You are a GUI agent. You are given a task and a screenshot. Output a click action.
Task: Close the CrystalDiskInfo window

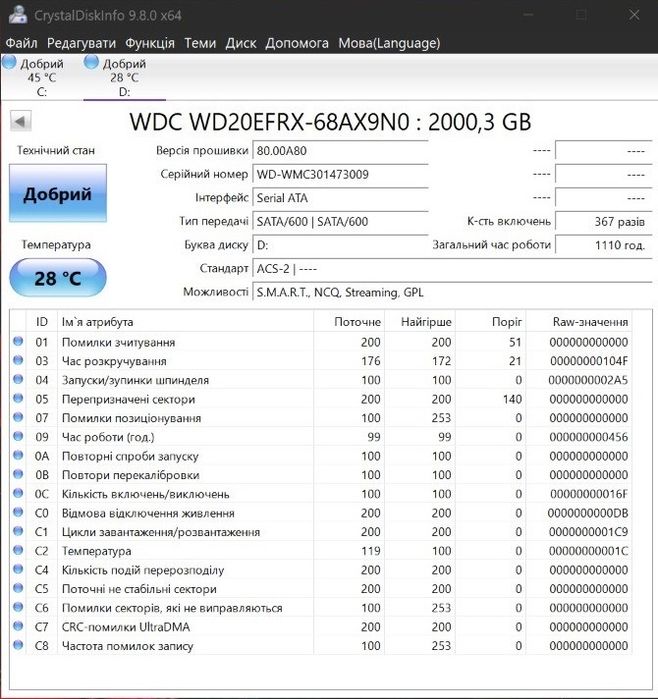pos(633,15)
